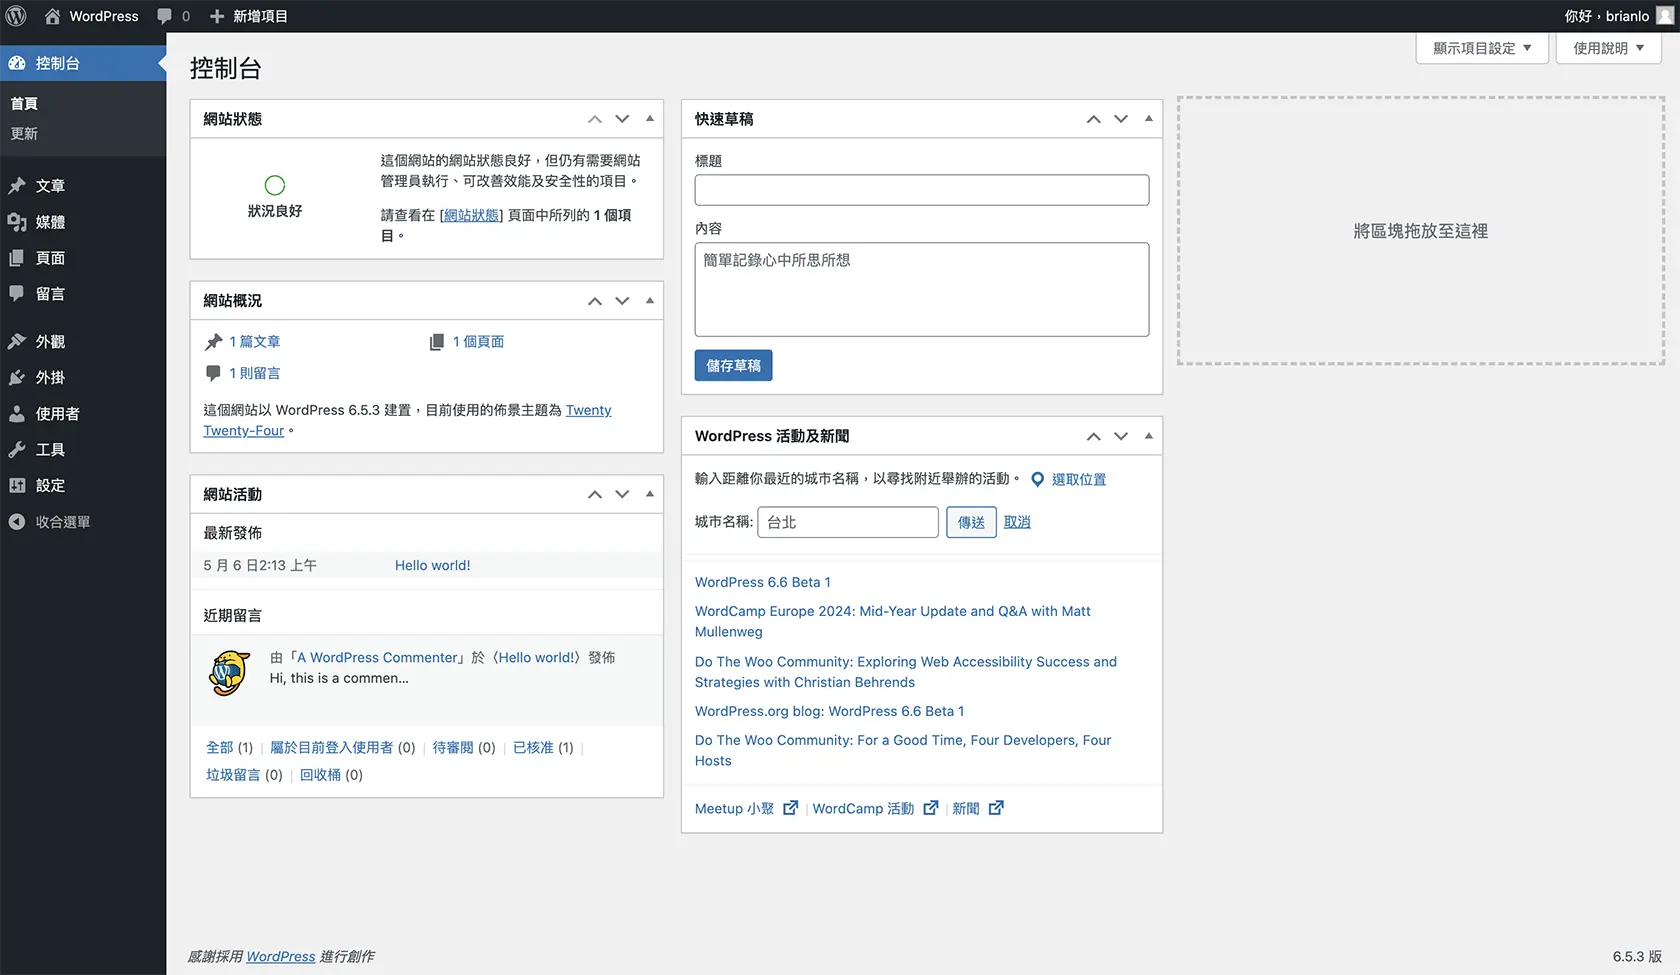Open 更新 submenu item

click(24, 134)
